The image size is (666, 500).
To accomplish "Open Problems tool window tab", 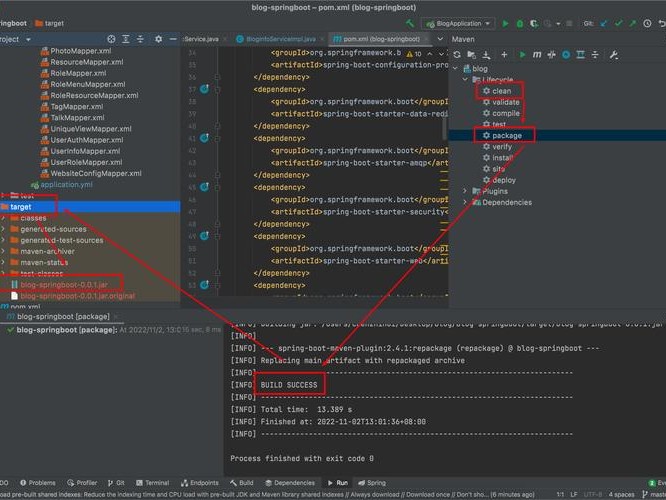I will click(x=38, y=483).
